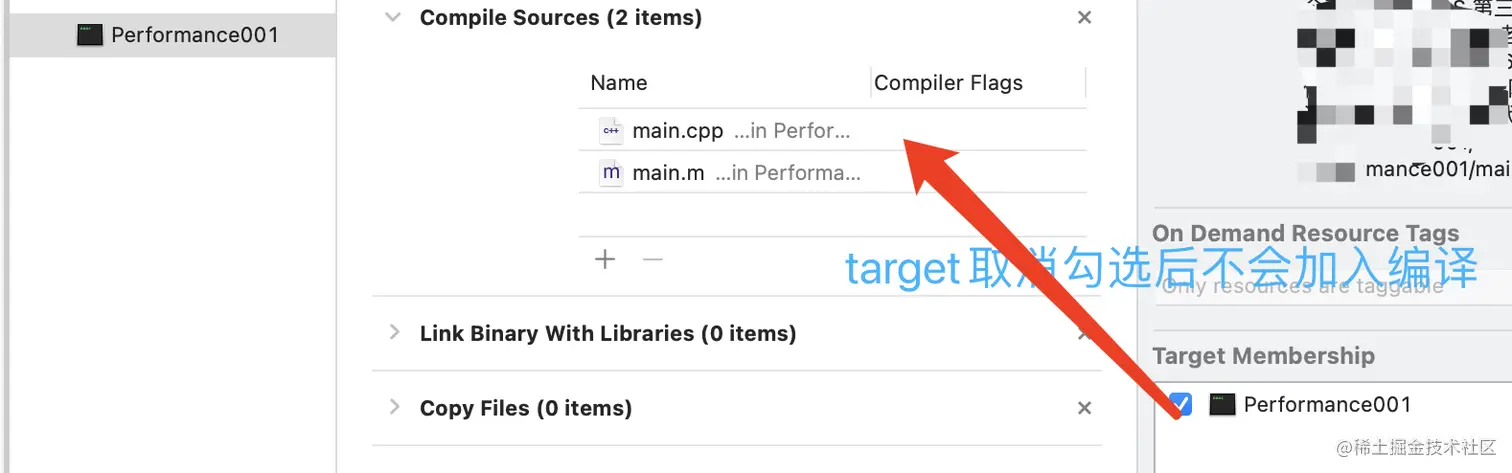Add a source file with the plus button

pyautogui.click(x=605, y=259)
